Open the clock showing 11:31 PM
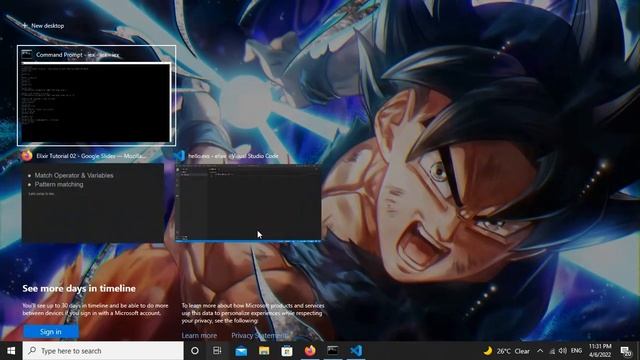Viewport: 640px width, 360px height. click(x=600, y=351)
